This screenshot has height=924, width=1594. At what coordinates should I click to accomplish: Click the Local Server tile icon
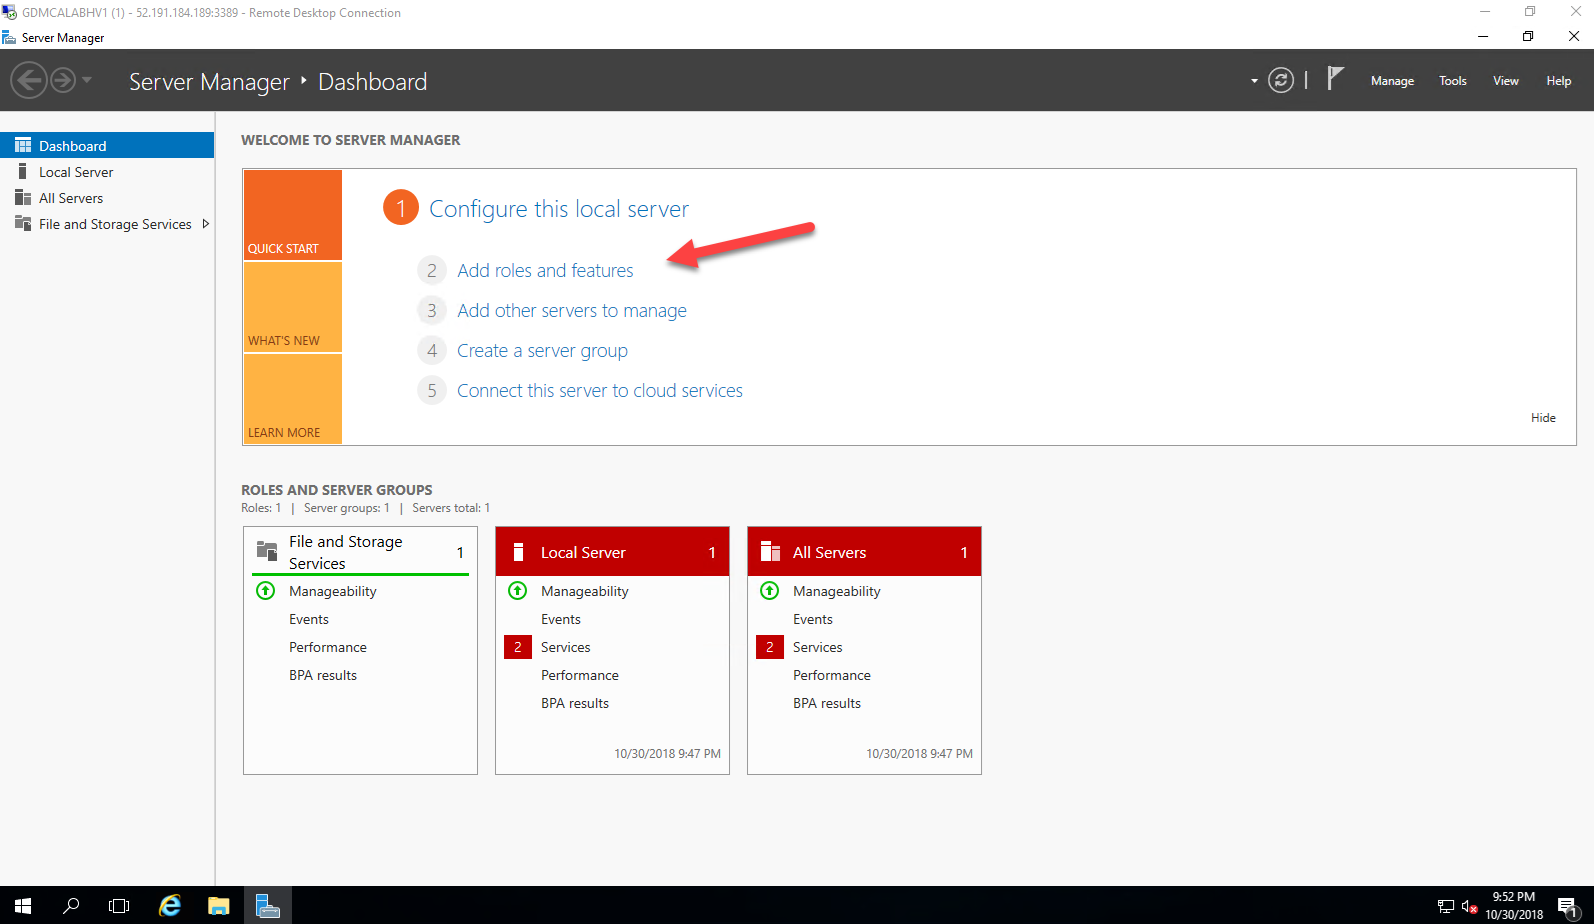click(518, 552)
